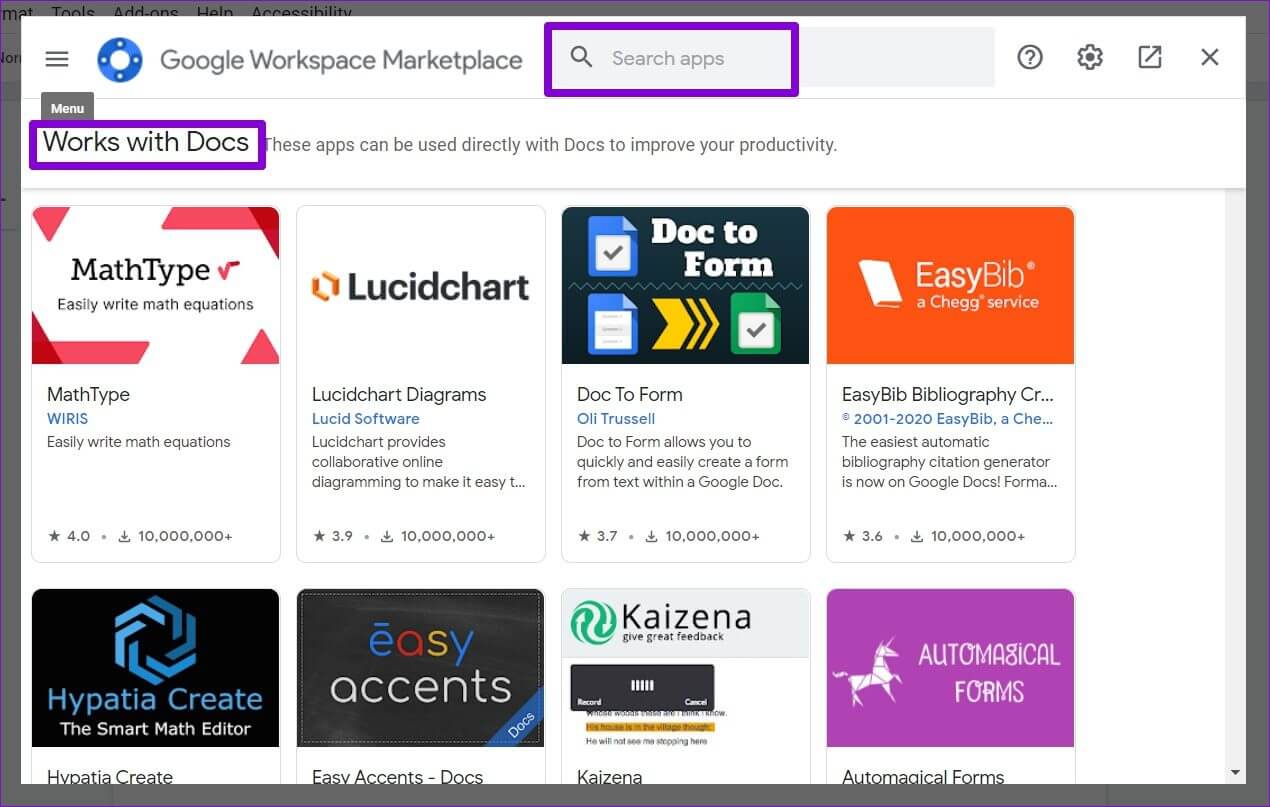Select the MathType app title
The width and height of the screenshot is (1270, 807).
pyautogui.click(x=89, y=394)
